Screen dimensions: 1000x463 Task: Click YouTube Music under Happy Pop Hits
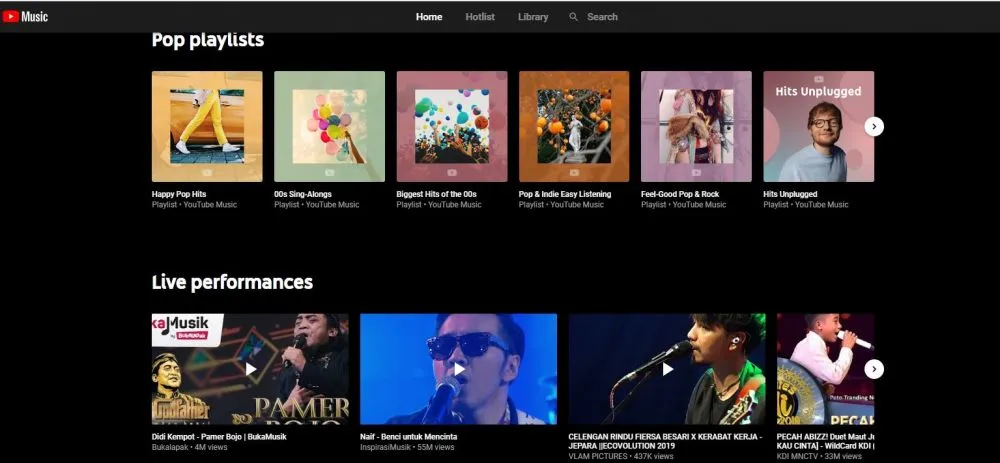[x=210, y=205]
